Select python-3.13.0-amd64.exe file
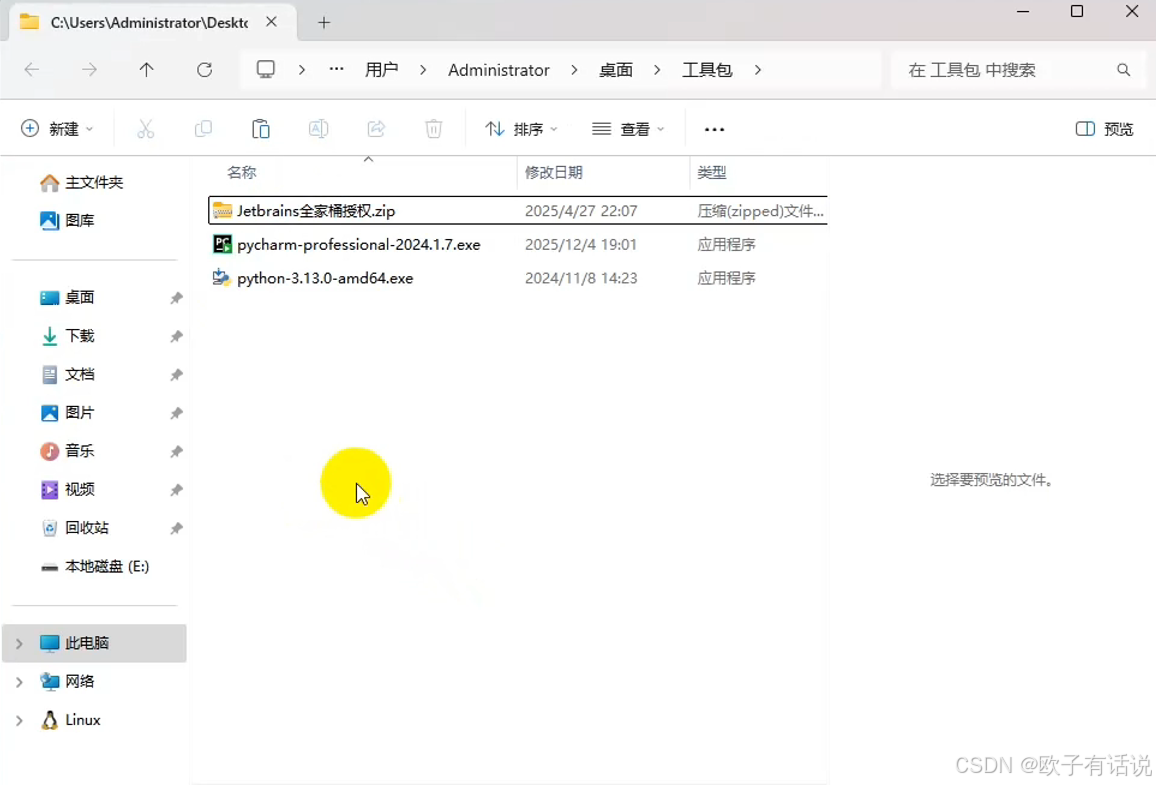Image resolution: width=1156 pixels, height=785 pixels. click(518, 279)
